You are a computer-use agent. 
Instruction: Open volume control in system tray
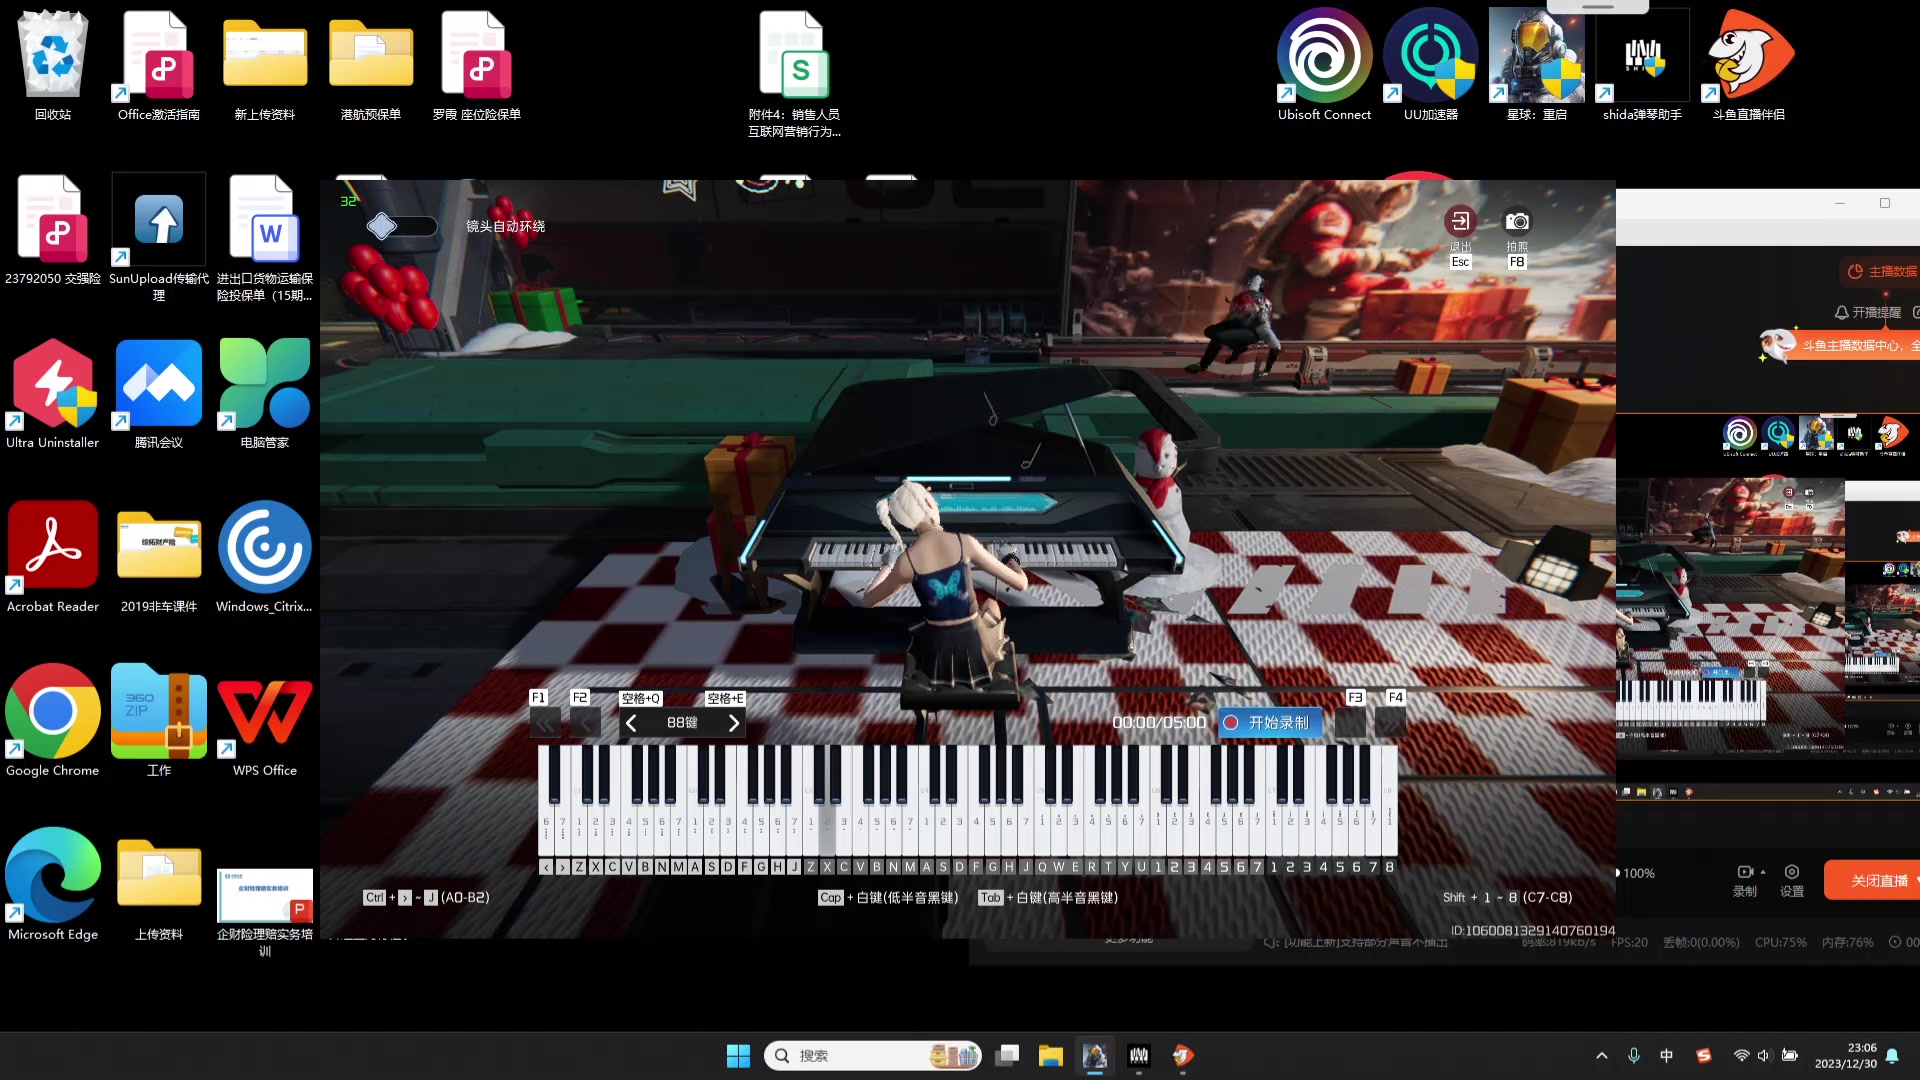pyautogui.click(x=1764, y=1056)
